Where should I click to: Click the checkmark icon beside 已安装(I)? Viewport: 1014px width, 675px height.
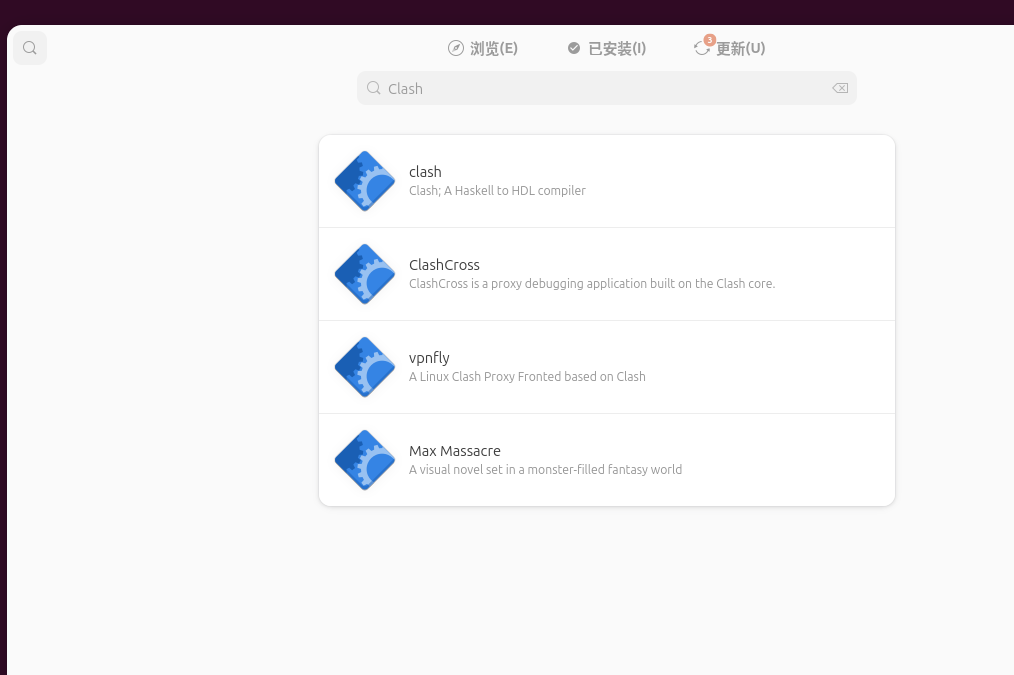(574, 48)
